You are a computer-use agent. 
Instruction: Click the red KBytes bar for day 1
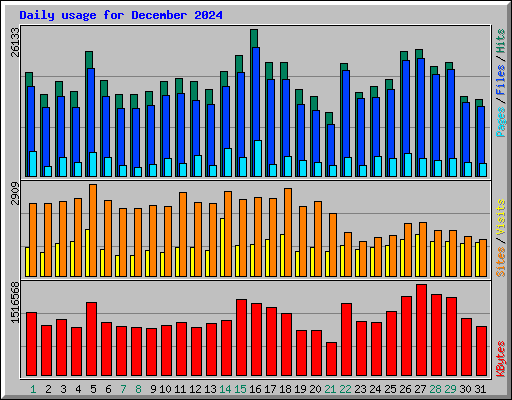tap(31, 344)
